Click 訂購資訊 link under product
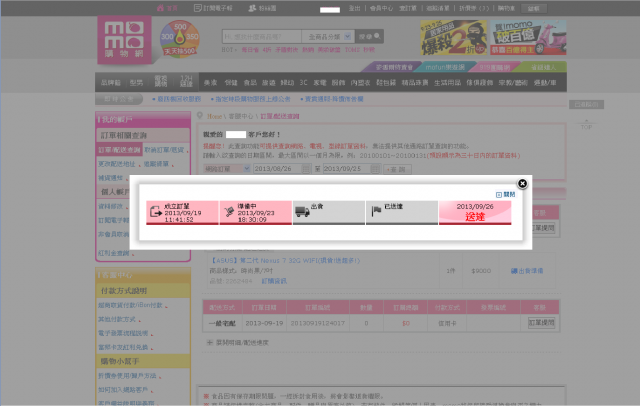This screenshot has width=640, height=406. click(x=274, y=281)
